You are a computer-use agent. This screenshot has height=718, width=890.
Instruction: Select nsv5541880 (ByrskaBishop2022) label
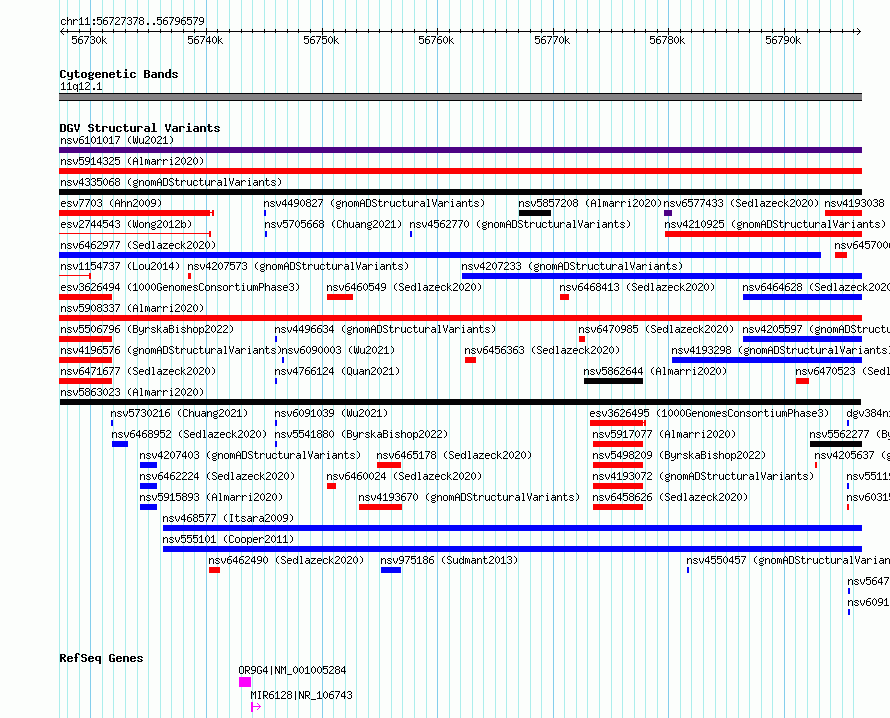point(361,434)
